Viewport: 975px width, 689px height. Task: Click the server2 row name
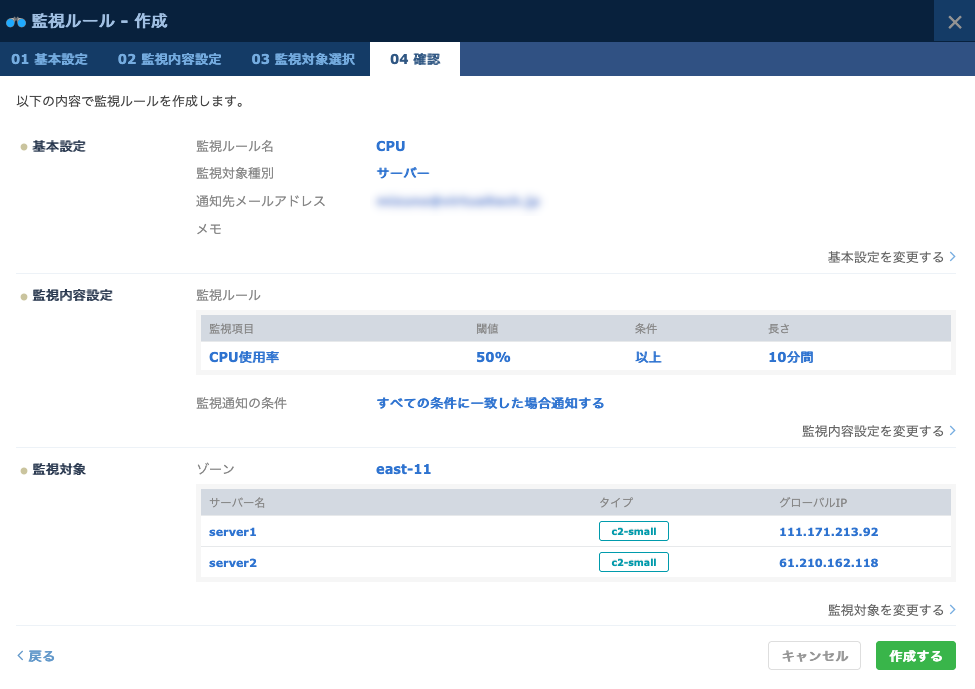click(233, 563)
